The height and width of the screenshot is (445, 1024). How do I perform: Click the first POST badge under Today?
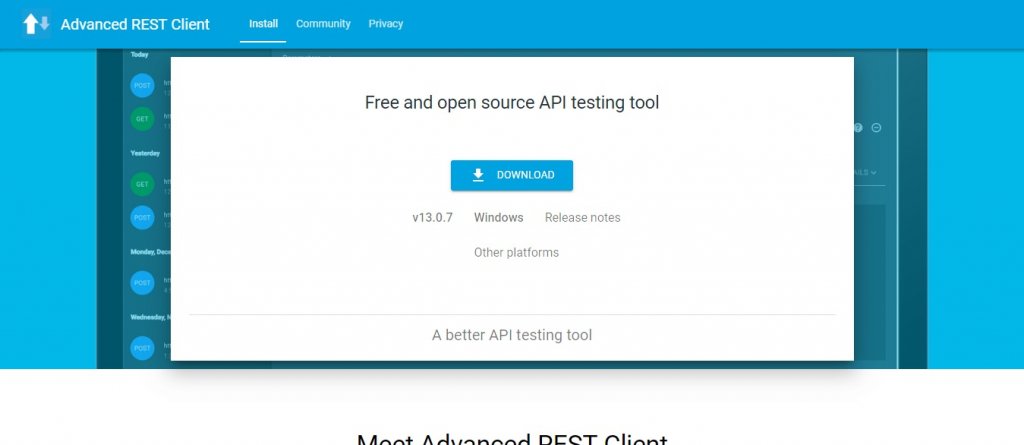pos(142,86)
